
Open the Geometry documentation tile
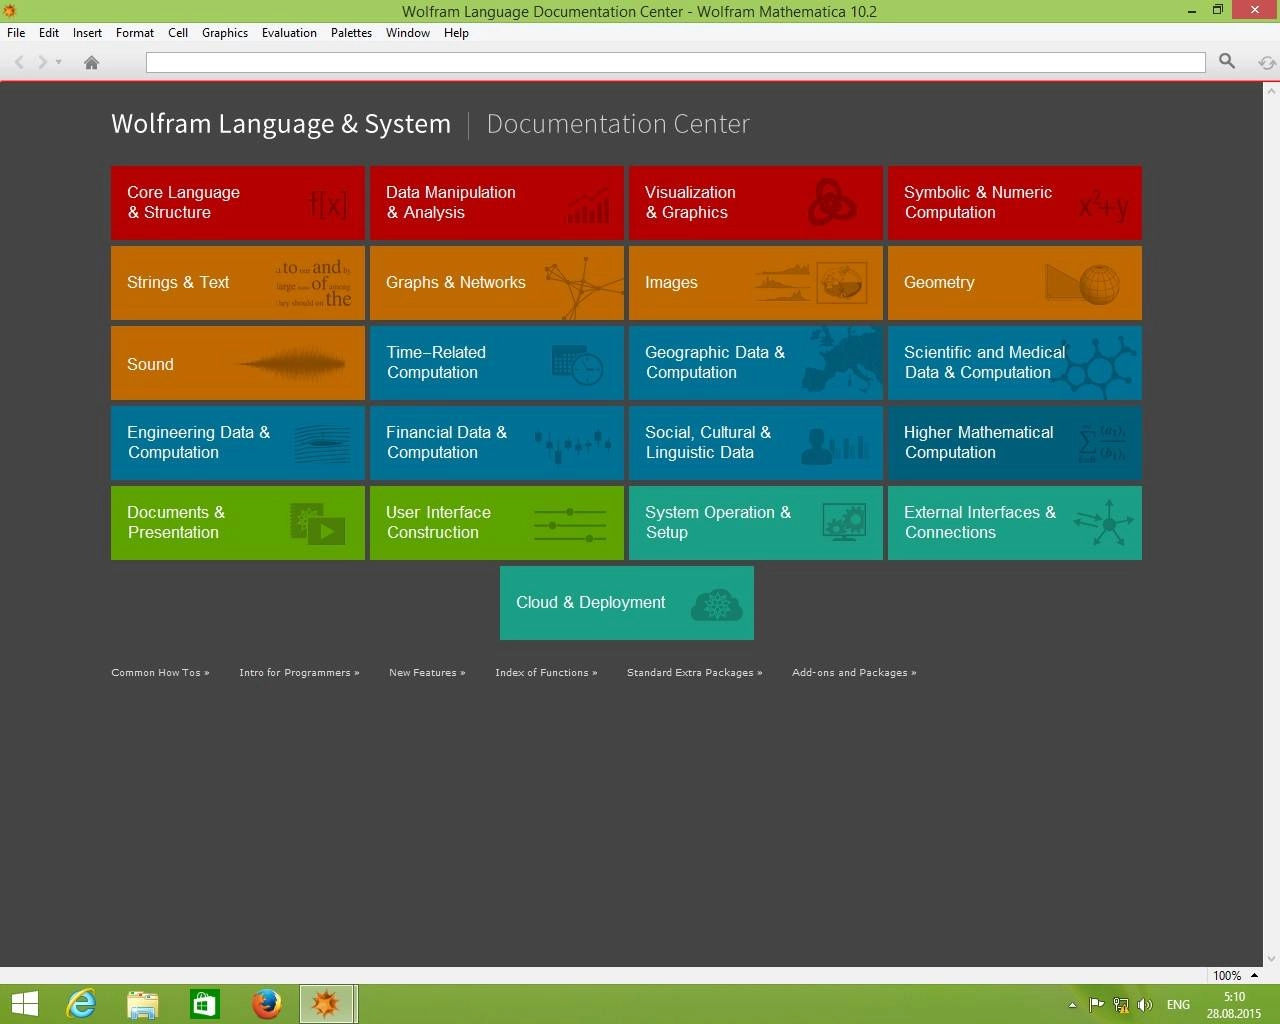coord(1015,283)
